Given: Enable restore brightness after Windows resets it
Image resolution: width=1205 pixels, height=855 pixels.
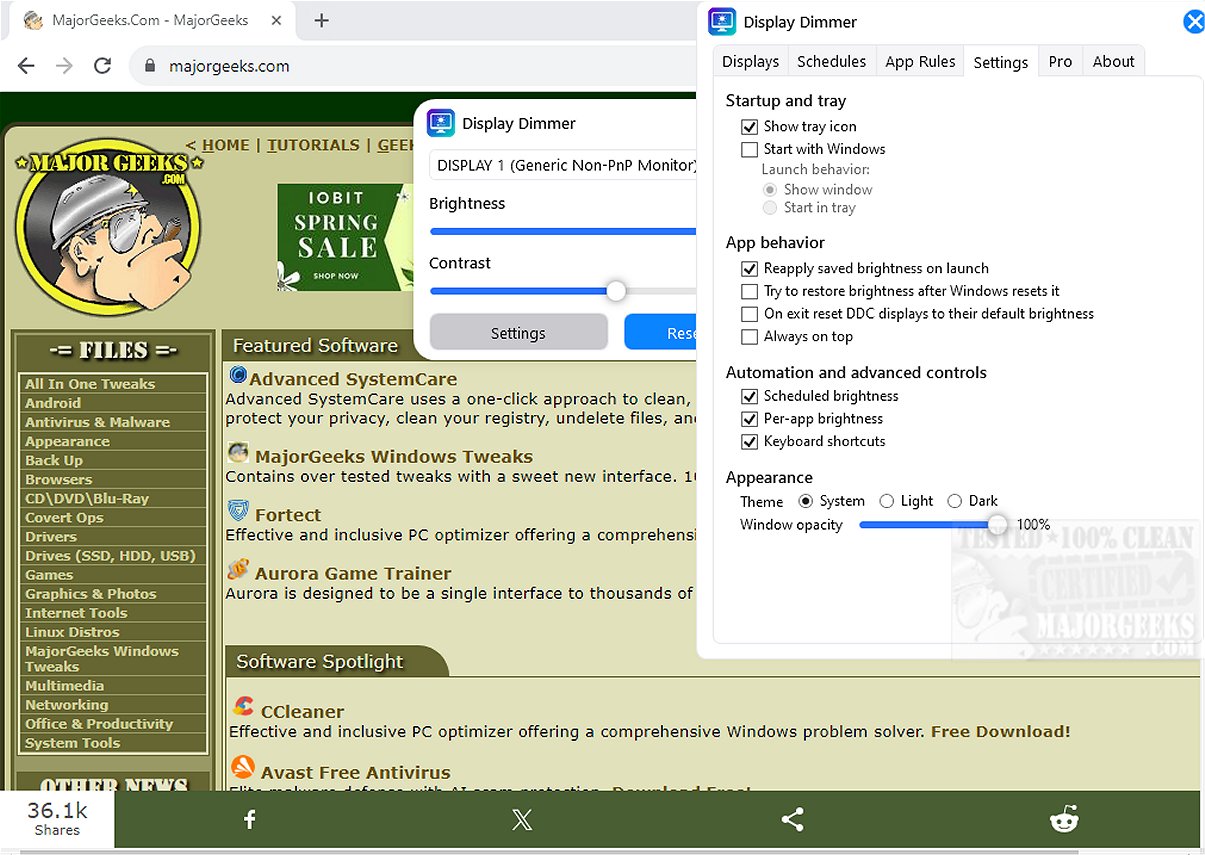Looking at the screenshot, I should click(x=749, y=291).
